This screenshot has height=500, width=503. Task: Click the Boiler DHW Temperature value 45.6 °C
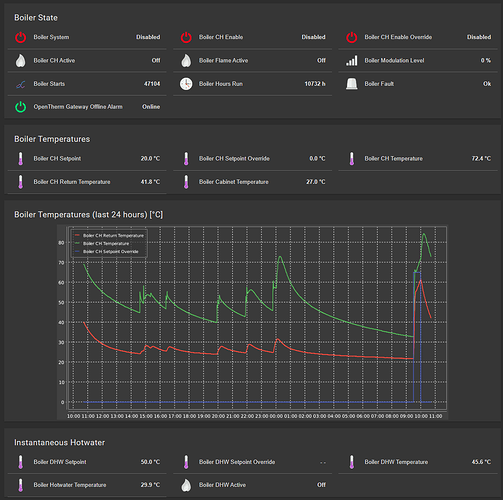pyautogui.click(x=481, y=462)
